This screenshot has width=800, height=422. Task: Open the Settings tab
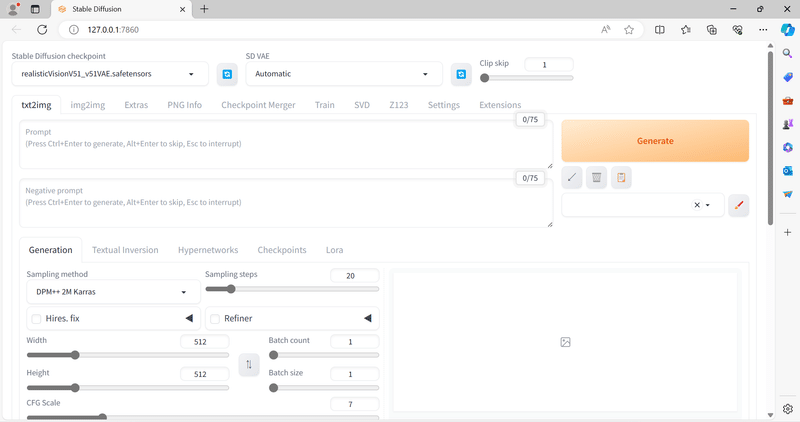click(x=443, y=105)
